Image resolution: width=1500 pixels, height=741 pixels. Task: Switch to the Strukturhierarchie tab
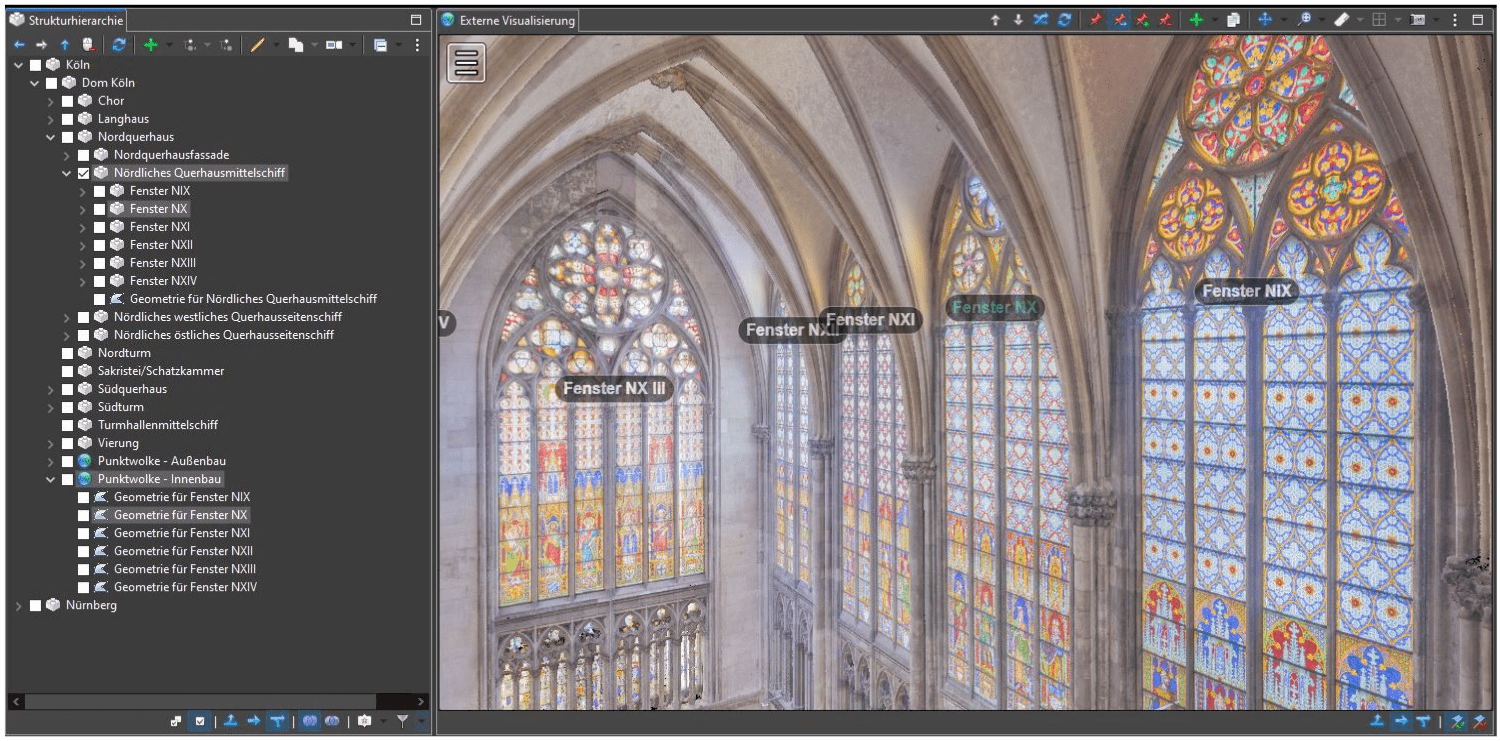(67, 20)
